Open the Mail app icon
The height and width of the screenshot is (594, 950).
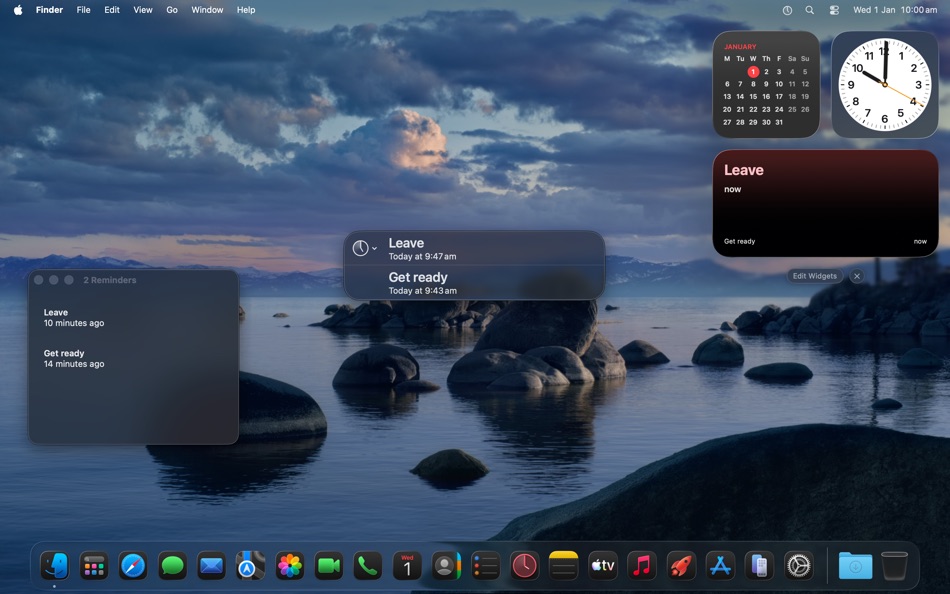tap(211, 565)
